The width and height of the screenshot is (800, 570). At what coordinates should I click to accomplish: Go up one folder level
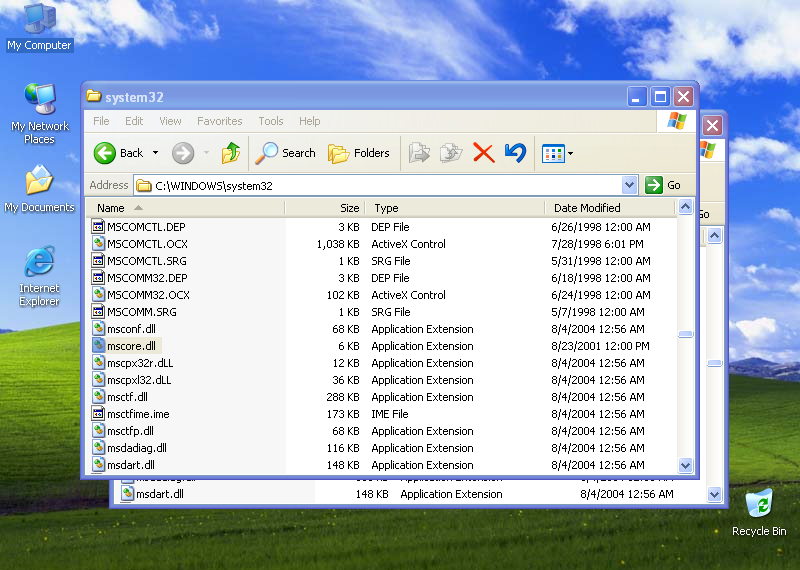(231, 153)
